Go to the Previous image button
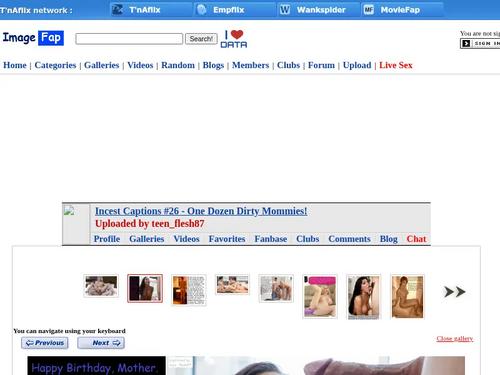The image size is (500, 375). click(45, 343)
